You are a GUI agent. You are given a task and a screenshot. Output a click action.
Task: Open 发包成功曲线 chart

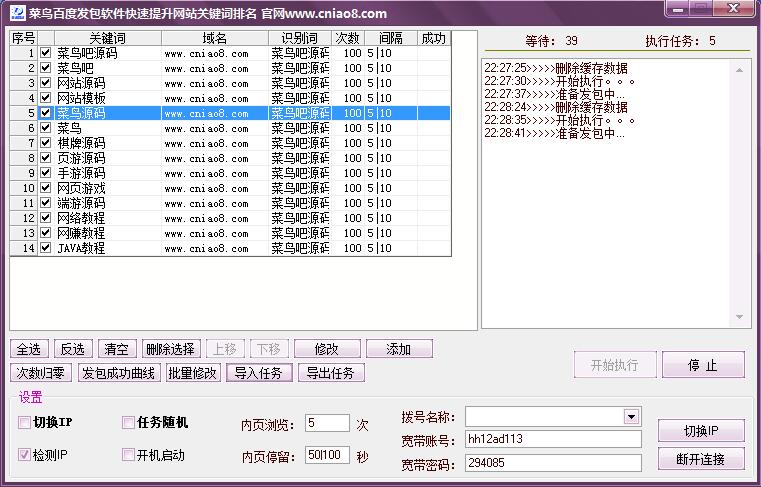tap(119, 373)
